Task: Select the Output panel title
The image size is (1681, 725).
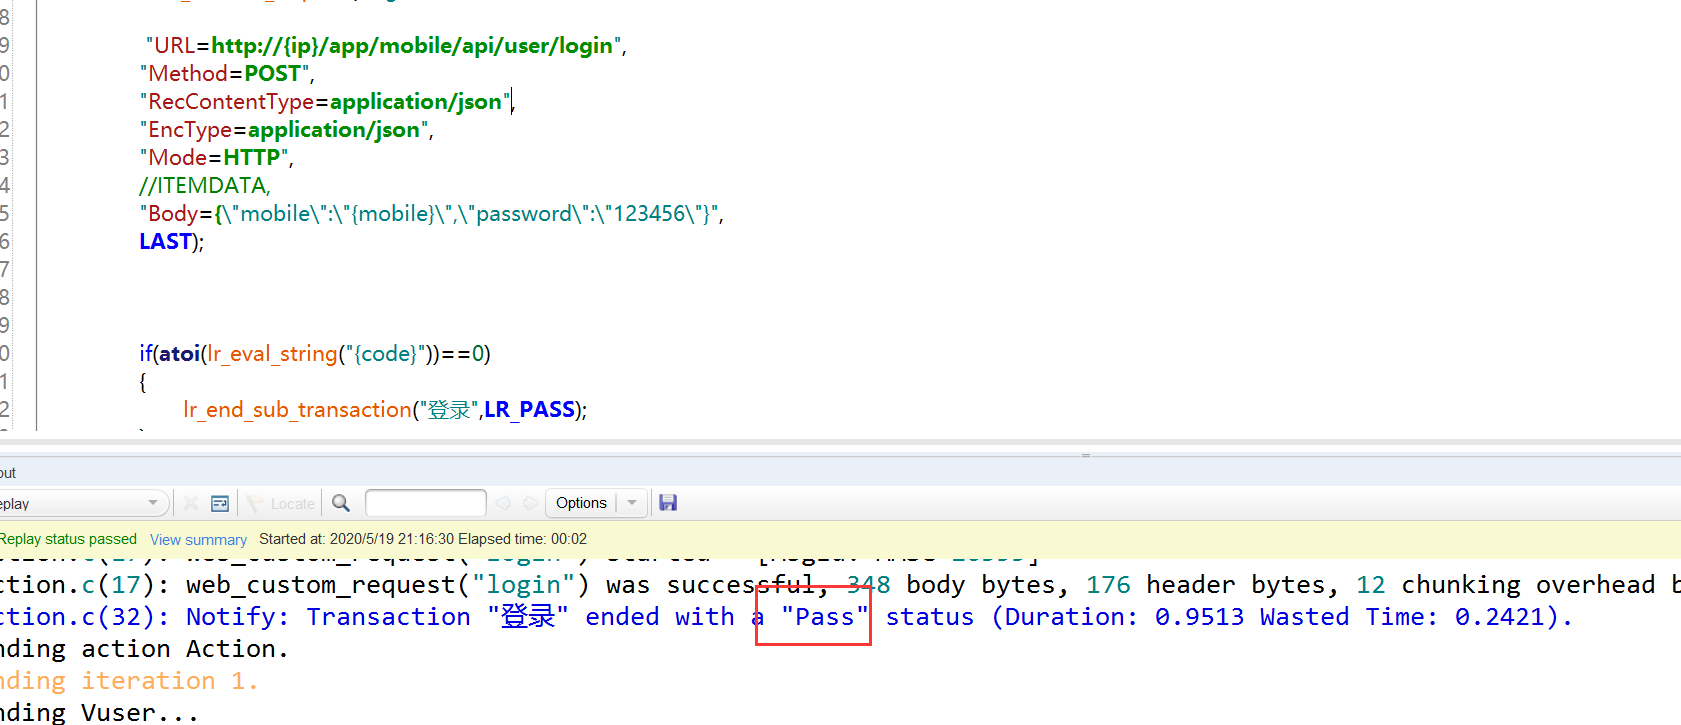Action: 8,473
